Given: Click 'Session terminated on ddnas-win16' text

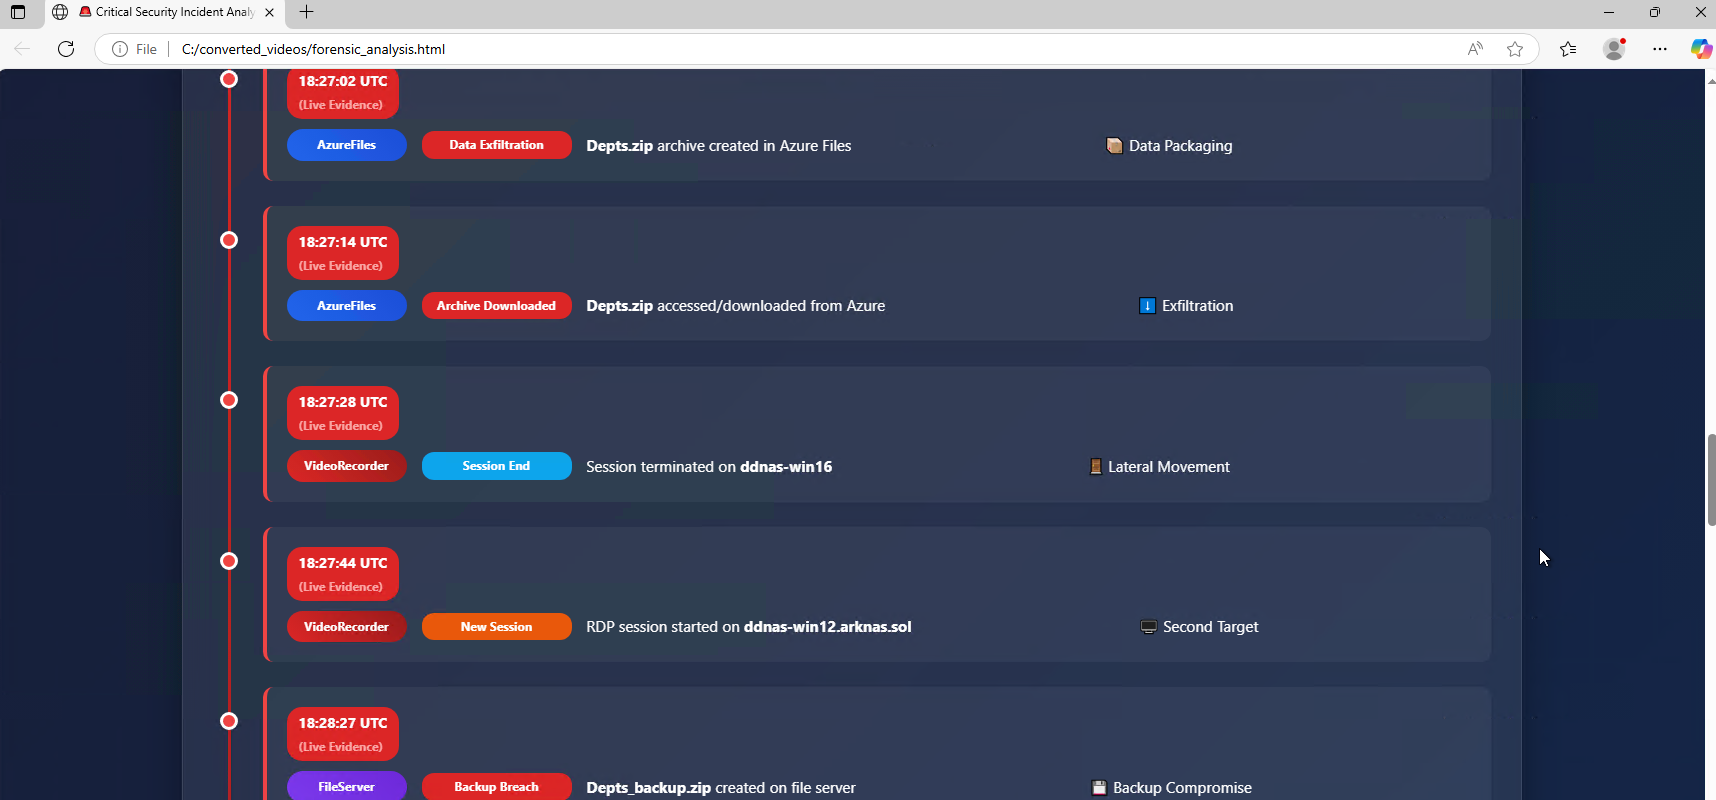Looking at the screenshot, I should [x=709, y=467].
